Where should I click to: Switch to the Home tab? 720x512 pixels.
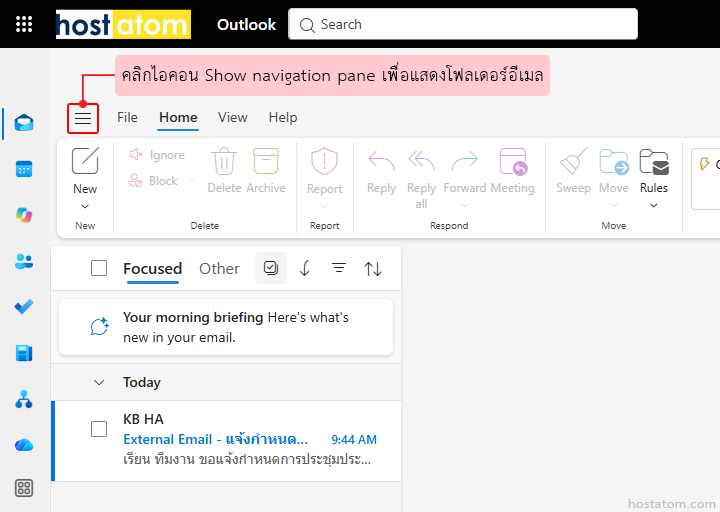[178, 118]
